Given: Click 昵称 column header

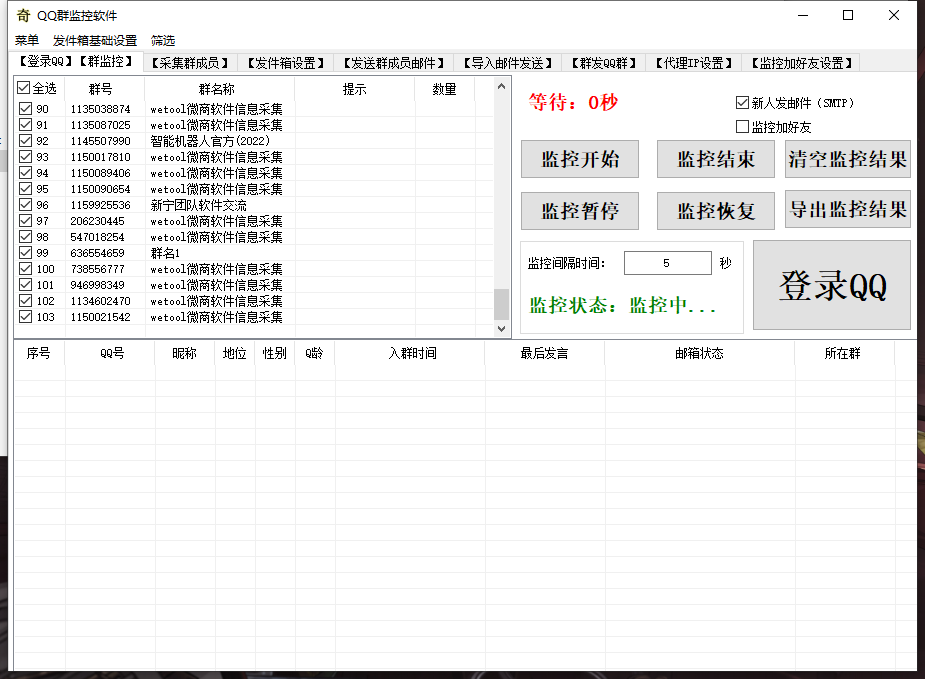Looking at the screenshot, I should 185,353.
